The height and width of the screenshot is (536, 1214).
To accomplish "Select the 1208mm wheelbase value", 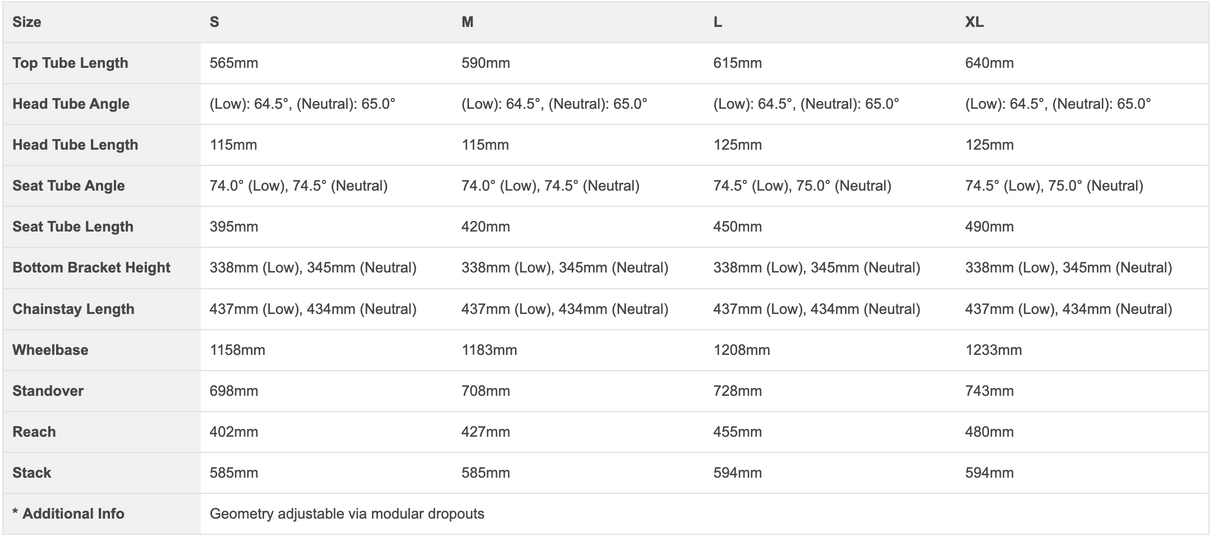I will 741,350.
